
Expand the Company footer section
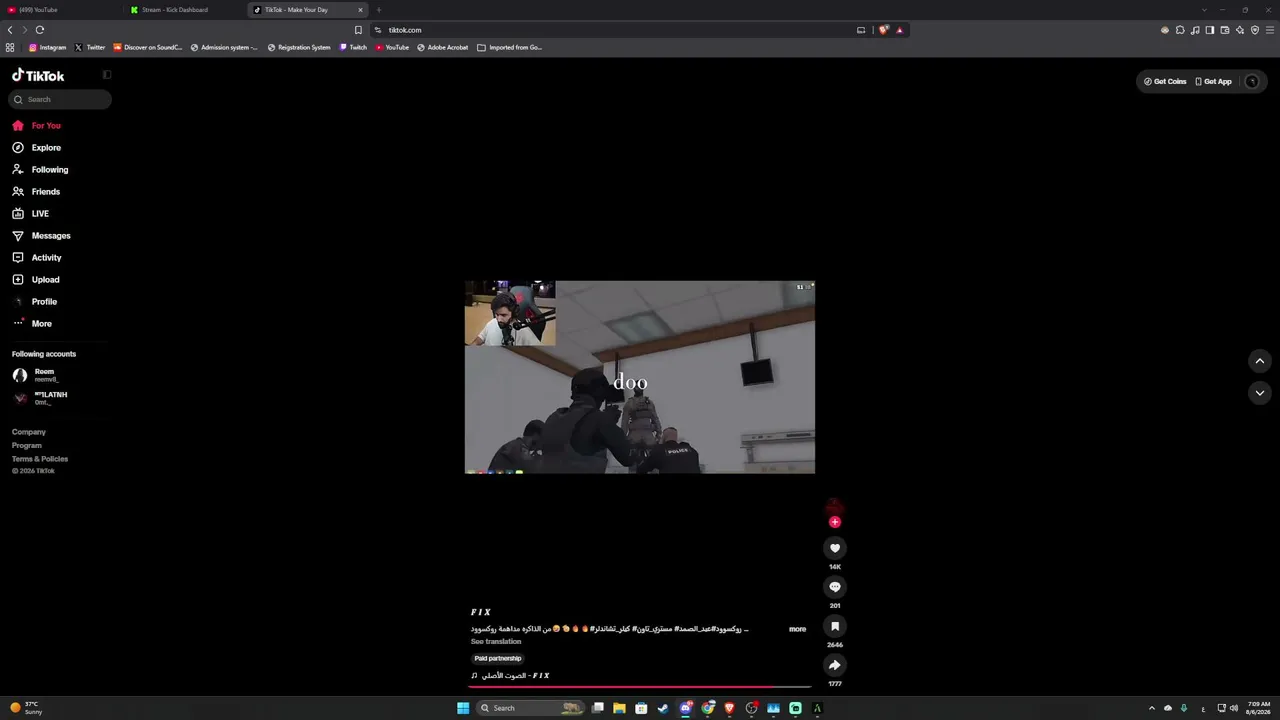coord(29,432)
